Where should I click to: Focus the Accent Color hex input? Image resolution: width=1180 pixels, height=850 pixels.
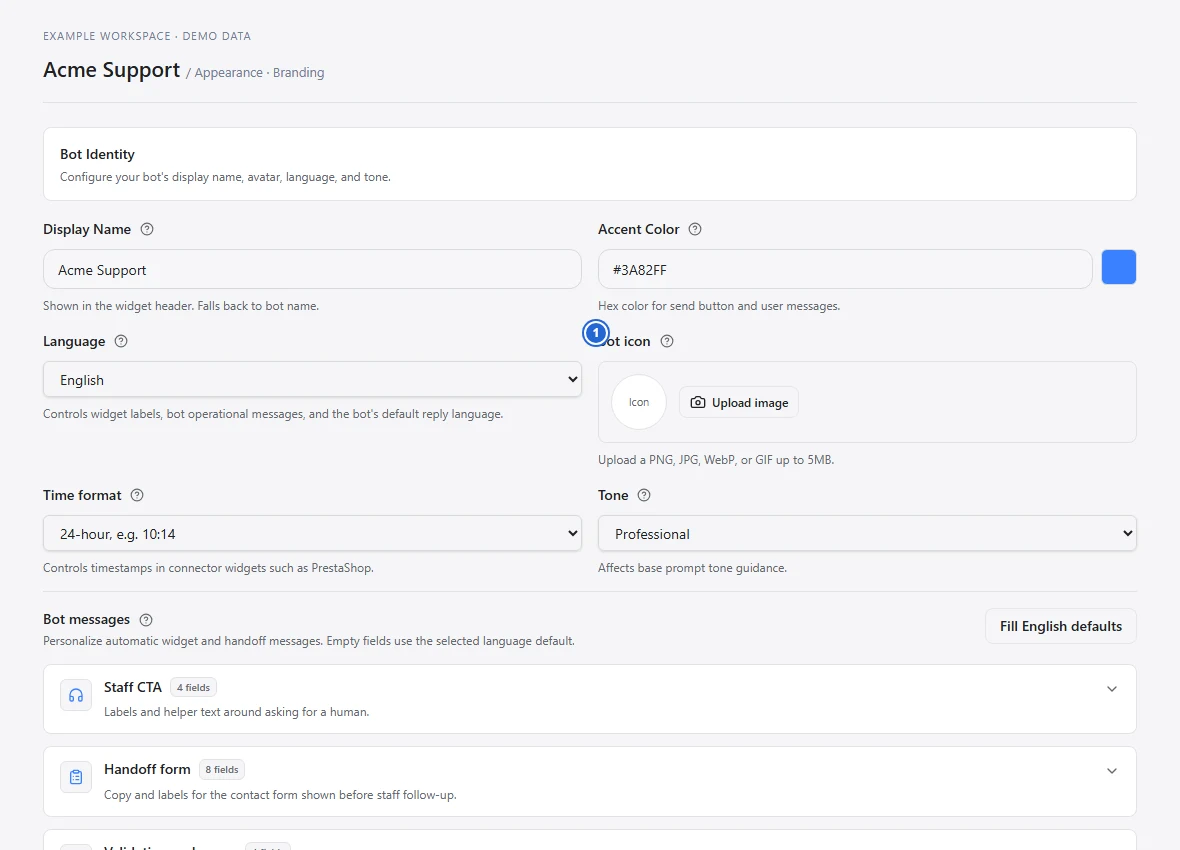[844, 269]
